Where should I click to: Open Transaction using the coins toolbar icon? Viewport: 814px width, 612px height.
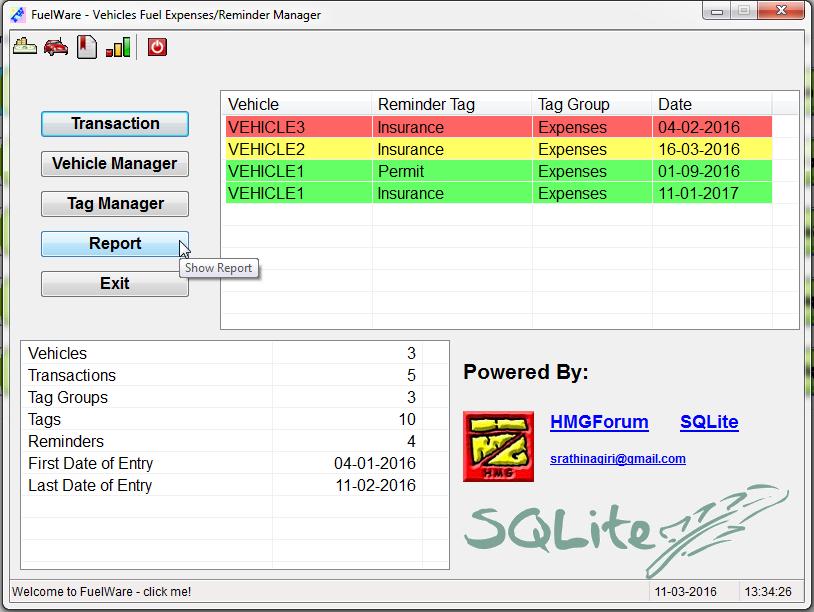tap(24, 45)
